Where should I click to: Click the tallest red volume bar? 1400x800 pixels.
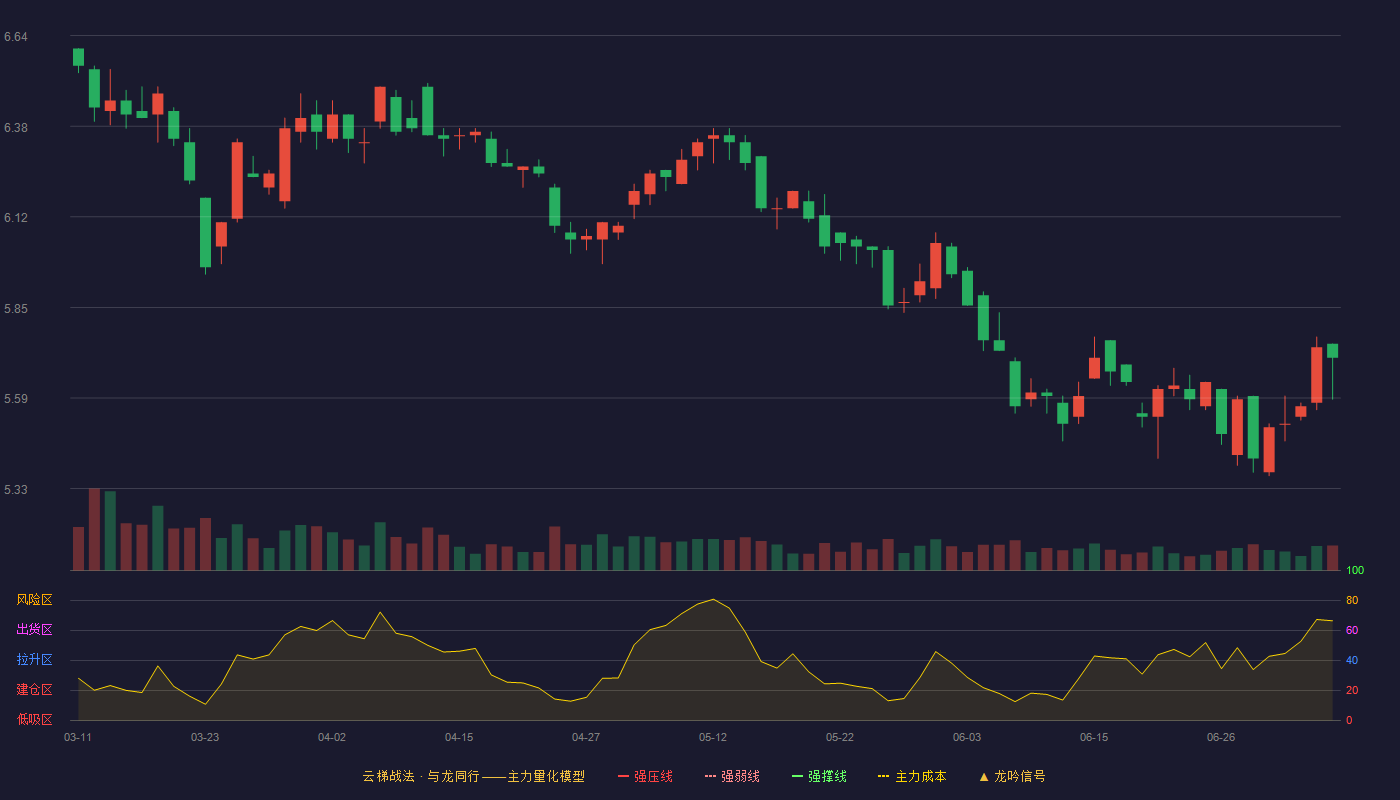click(x=94, y=529)
